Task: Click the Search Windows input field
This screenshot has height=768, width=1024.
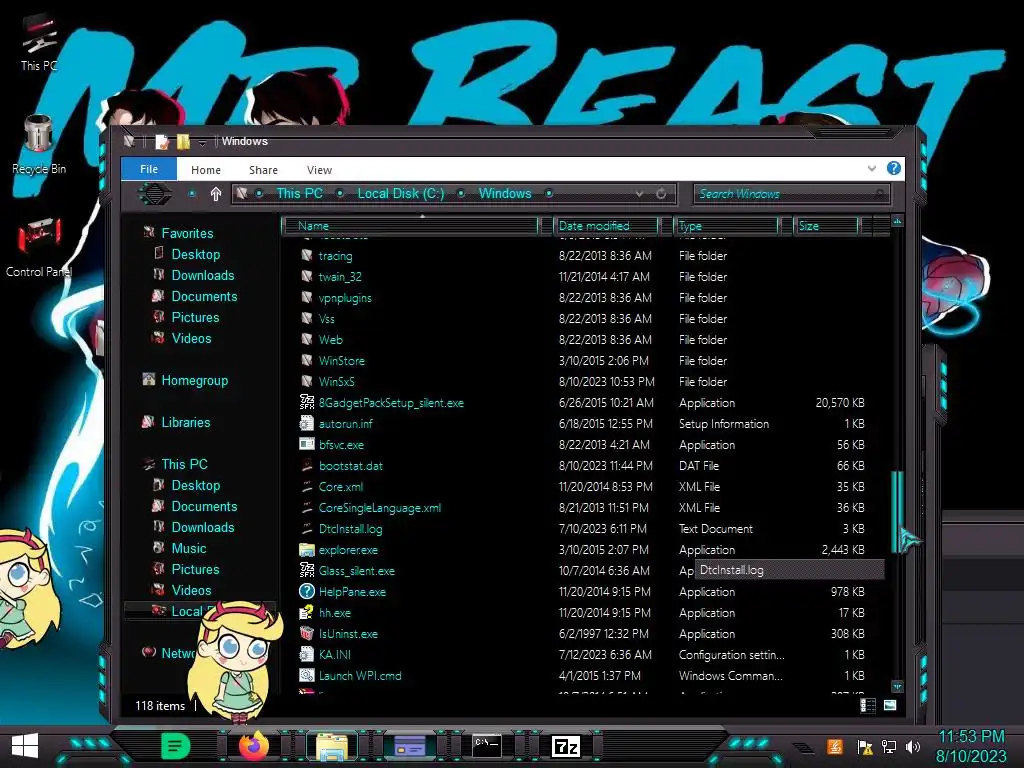Action: pos(792,194)
